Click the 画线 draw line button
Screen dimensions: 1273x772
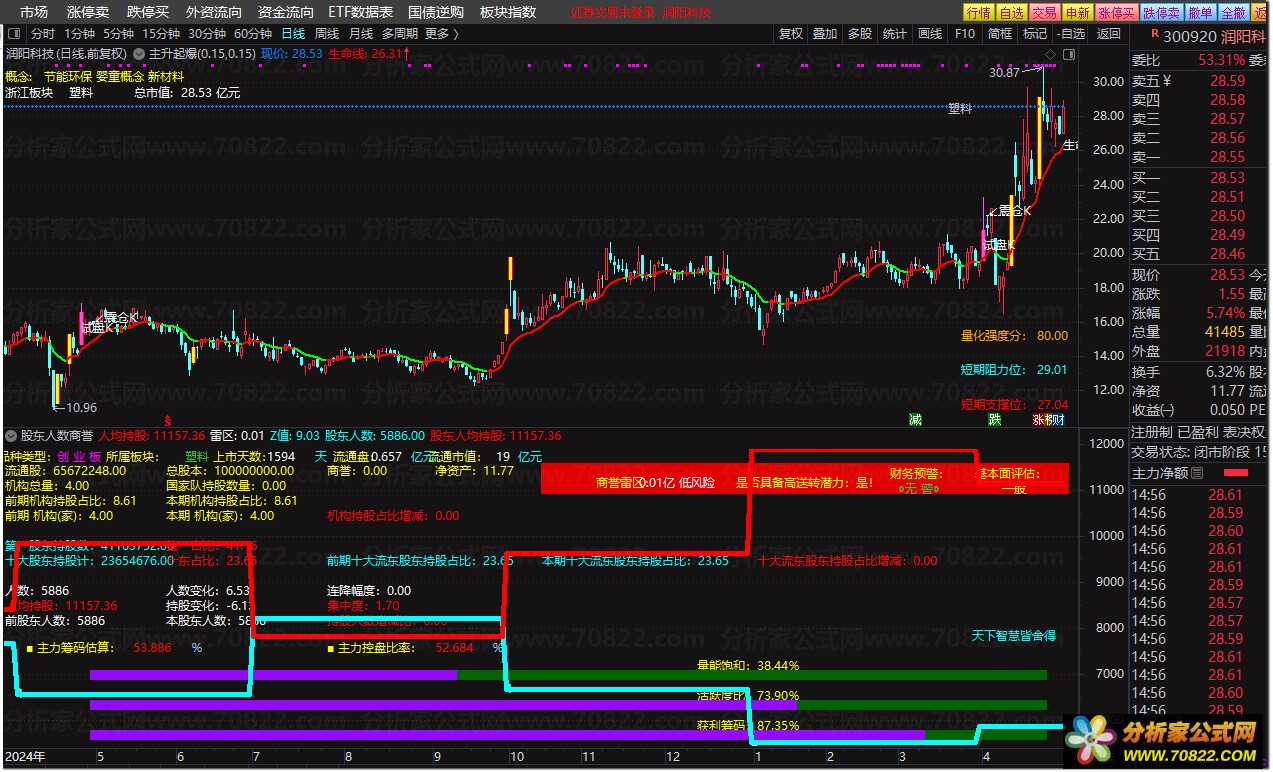pos(930,33)
